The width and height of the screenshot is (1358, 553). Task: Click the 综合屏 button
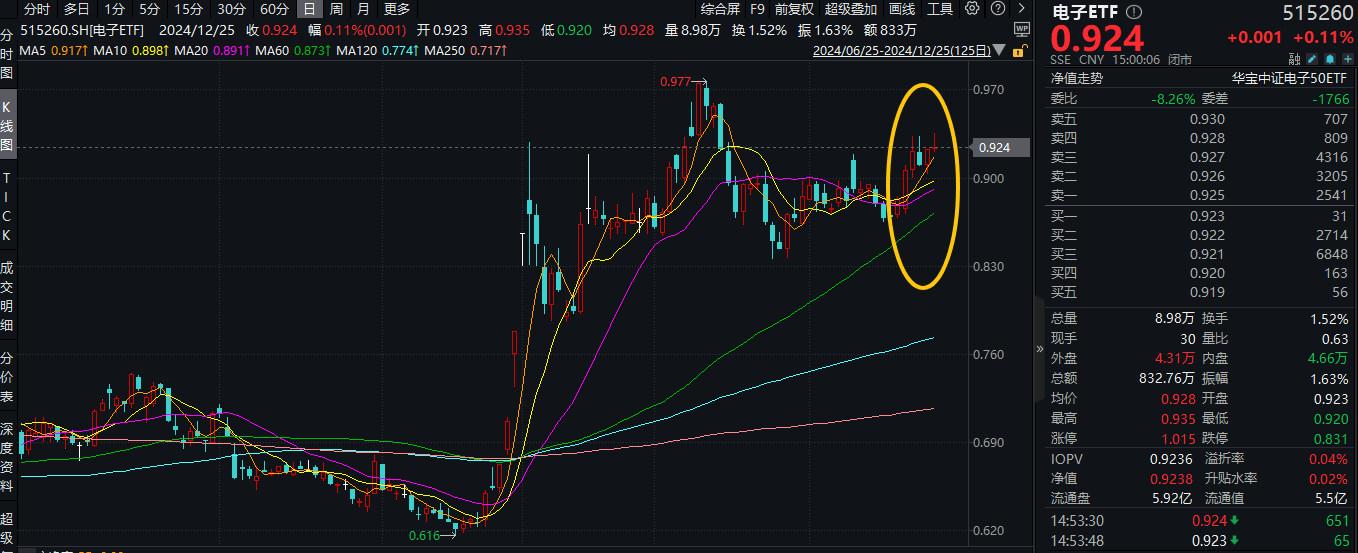pos(720,9)
